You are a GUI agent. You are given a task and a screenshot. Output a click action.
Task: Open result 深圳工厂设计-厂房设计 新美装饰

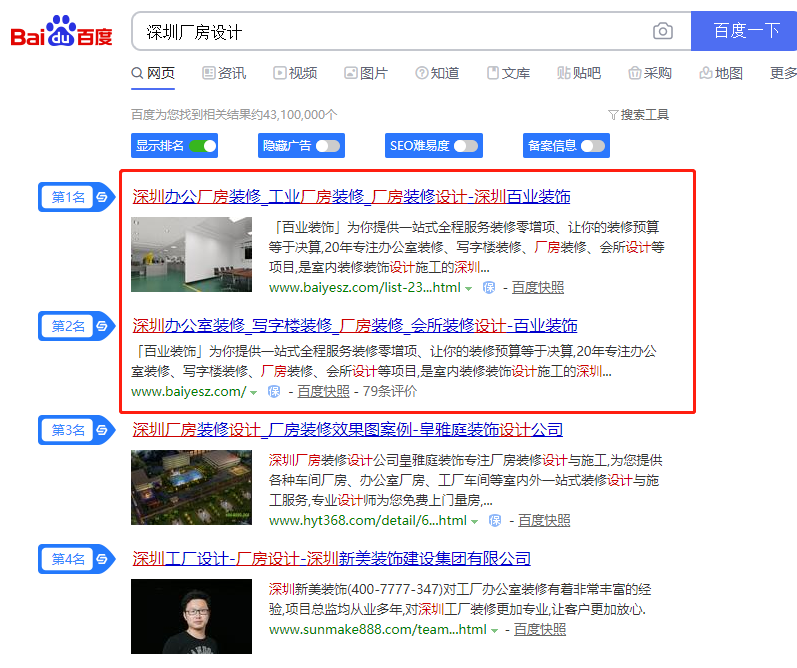pyautogui.click(x=331, y=559)
